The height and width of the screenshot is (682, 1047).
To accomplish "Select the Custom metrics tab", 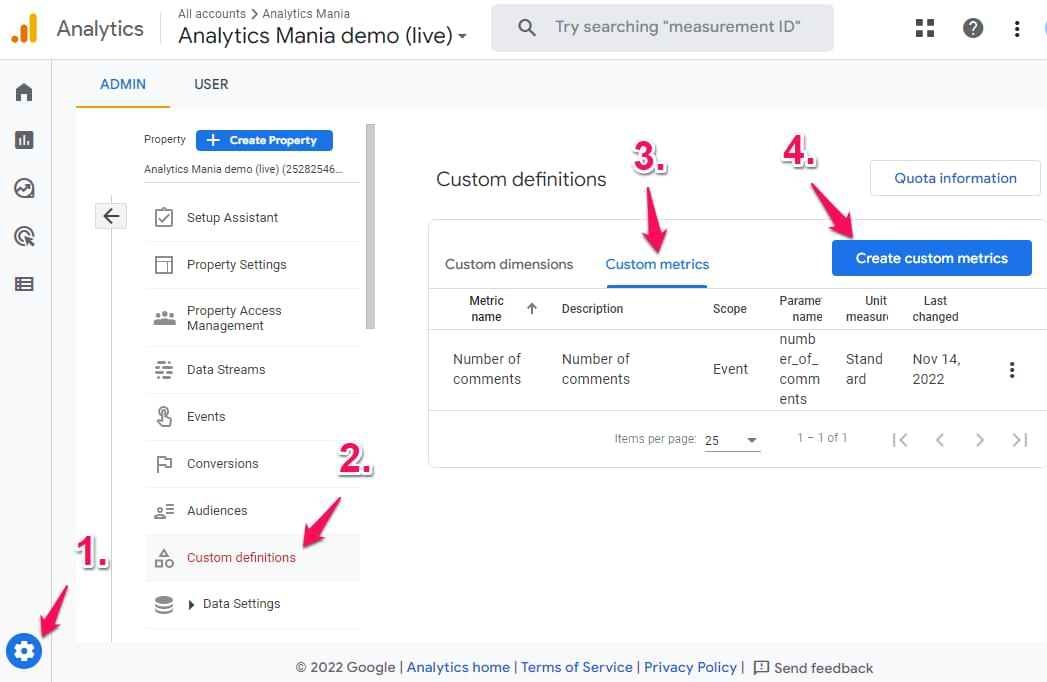I will click(657, 265).
